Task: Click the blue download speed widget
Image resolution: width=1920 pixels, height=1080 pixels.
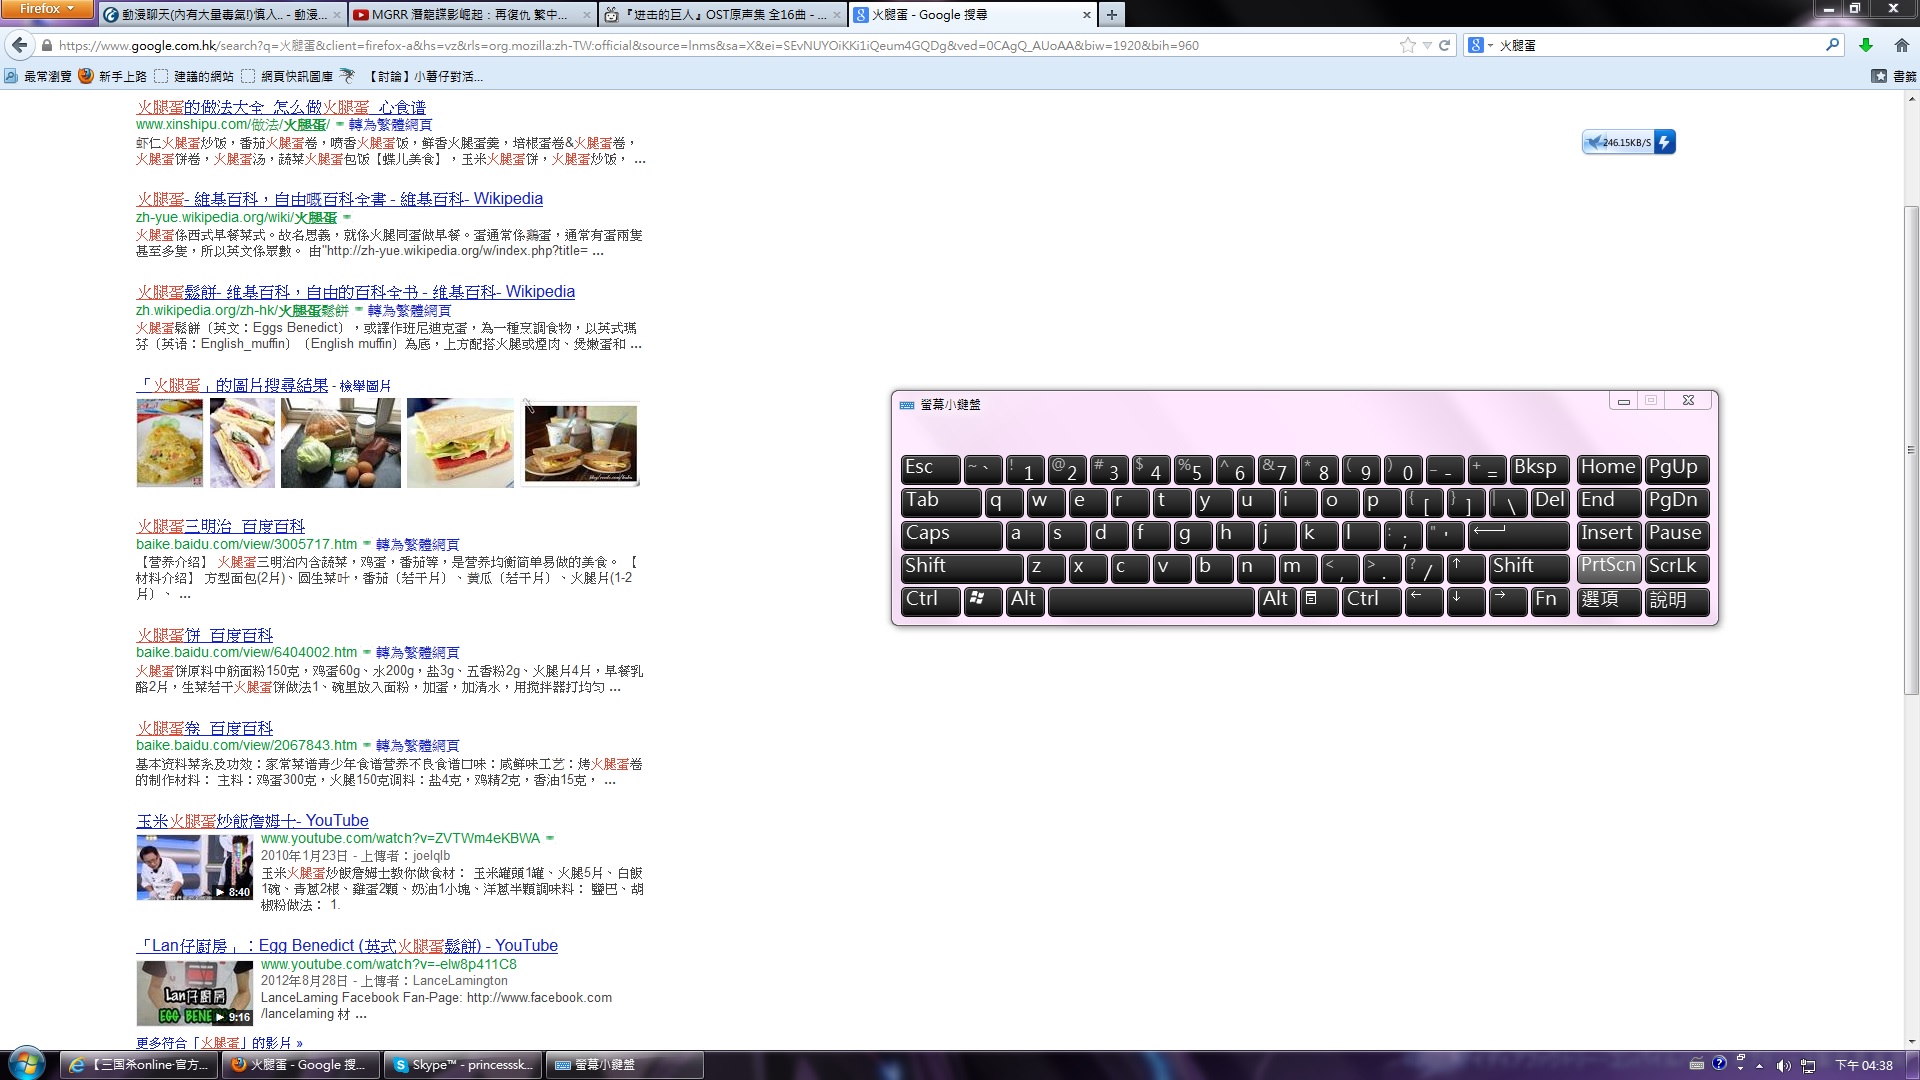Action: [1628, 142]
